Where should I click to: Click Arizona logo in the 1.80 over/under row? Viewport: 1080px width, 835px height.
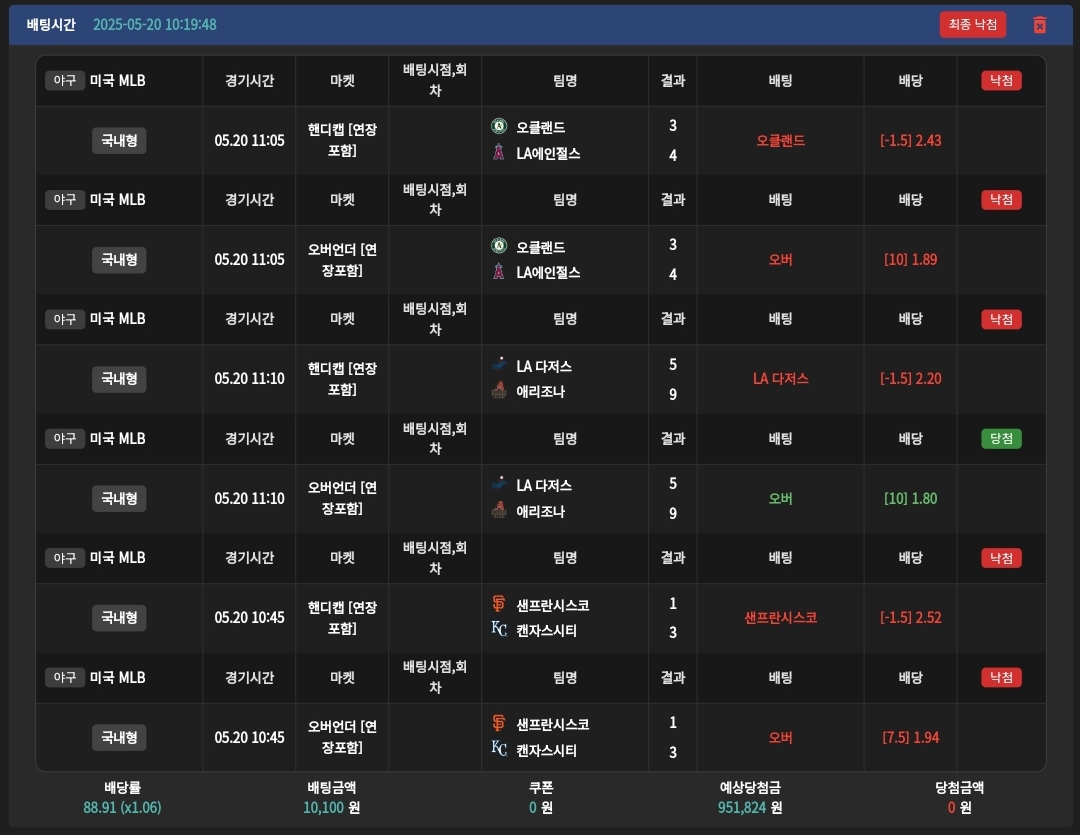tap(499, 511)
